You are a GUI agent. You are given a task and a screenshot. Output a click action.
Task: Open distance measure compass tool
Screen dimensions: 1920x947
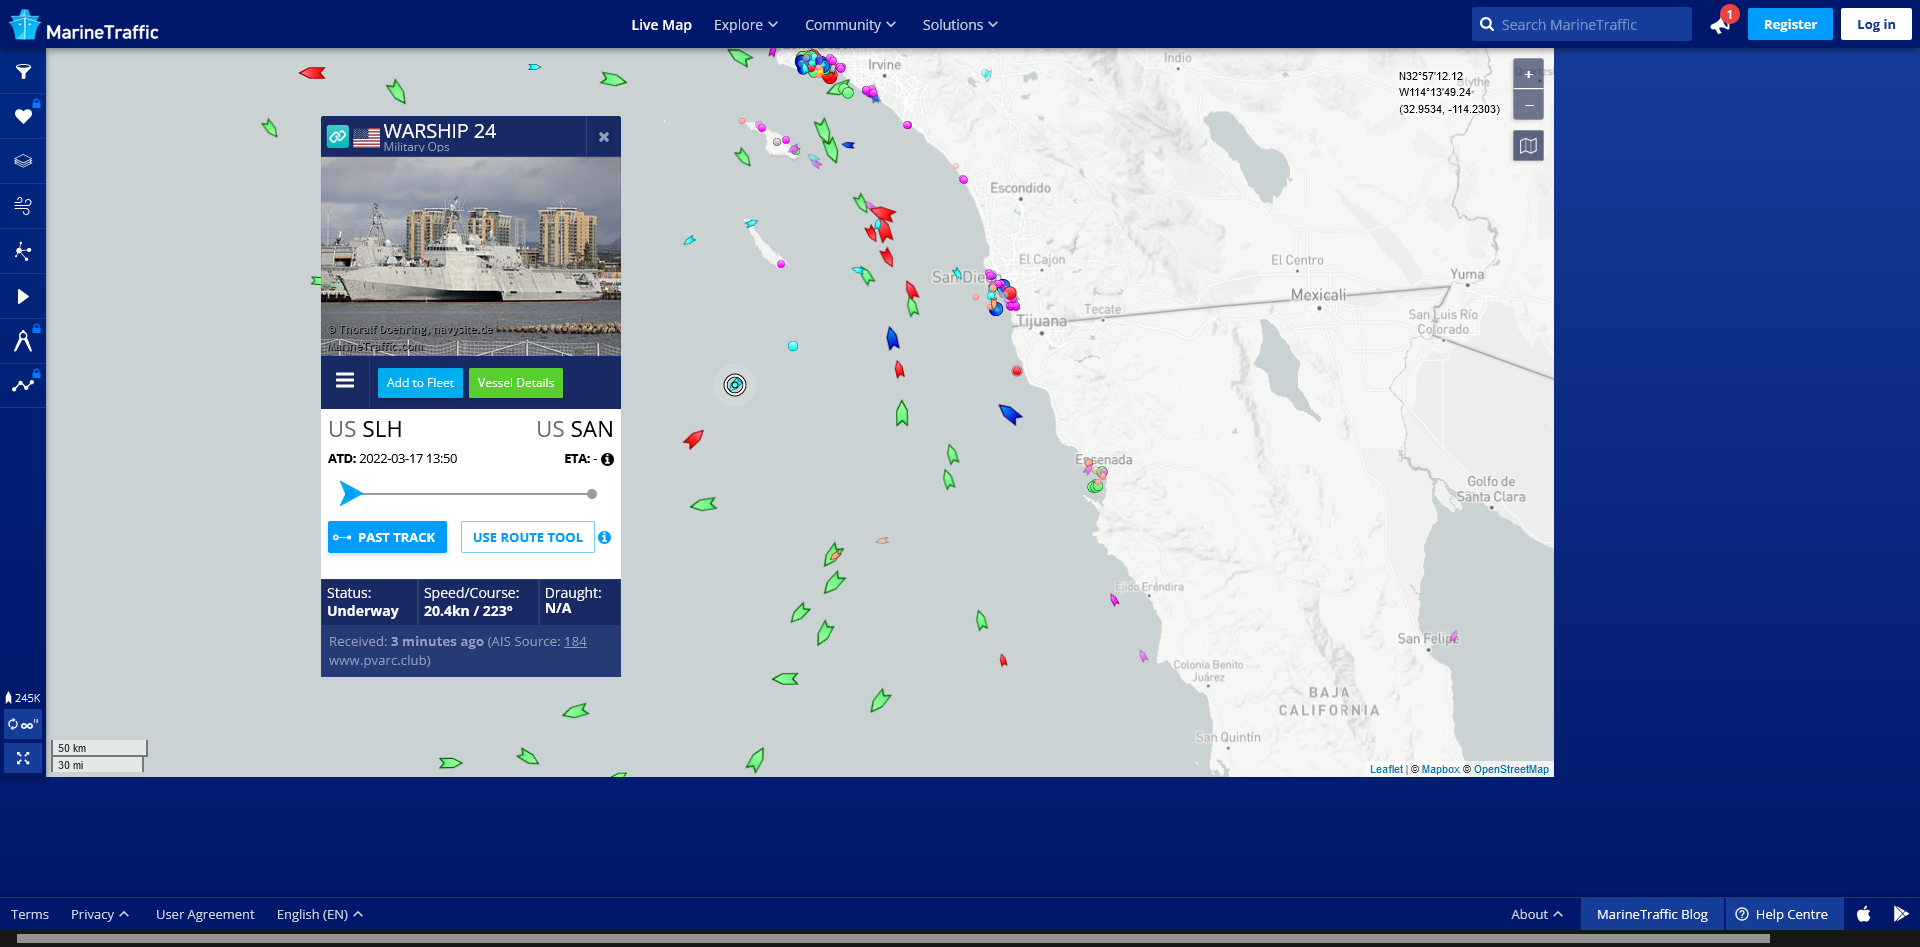[x=23, y=341]
